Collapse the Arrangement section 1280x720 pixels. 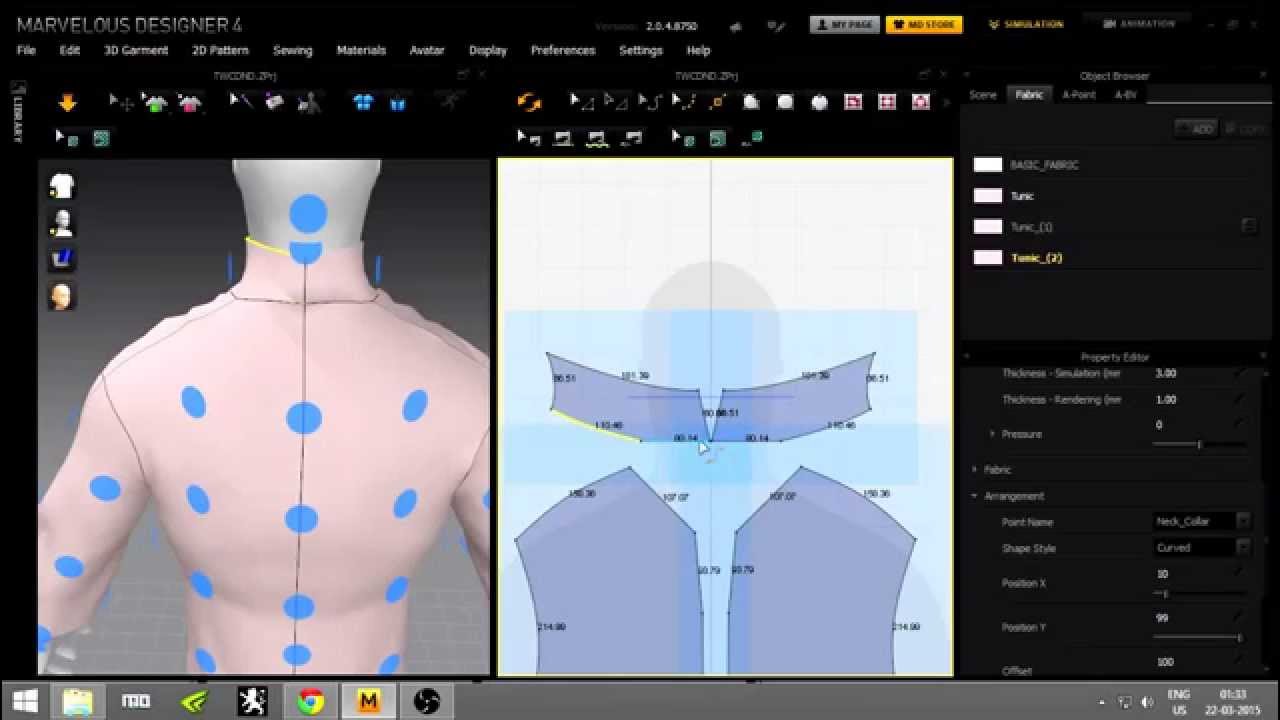pos(975,496)
